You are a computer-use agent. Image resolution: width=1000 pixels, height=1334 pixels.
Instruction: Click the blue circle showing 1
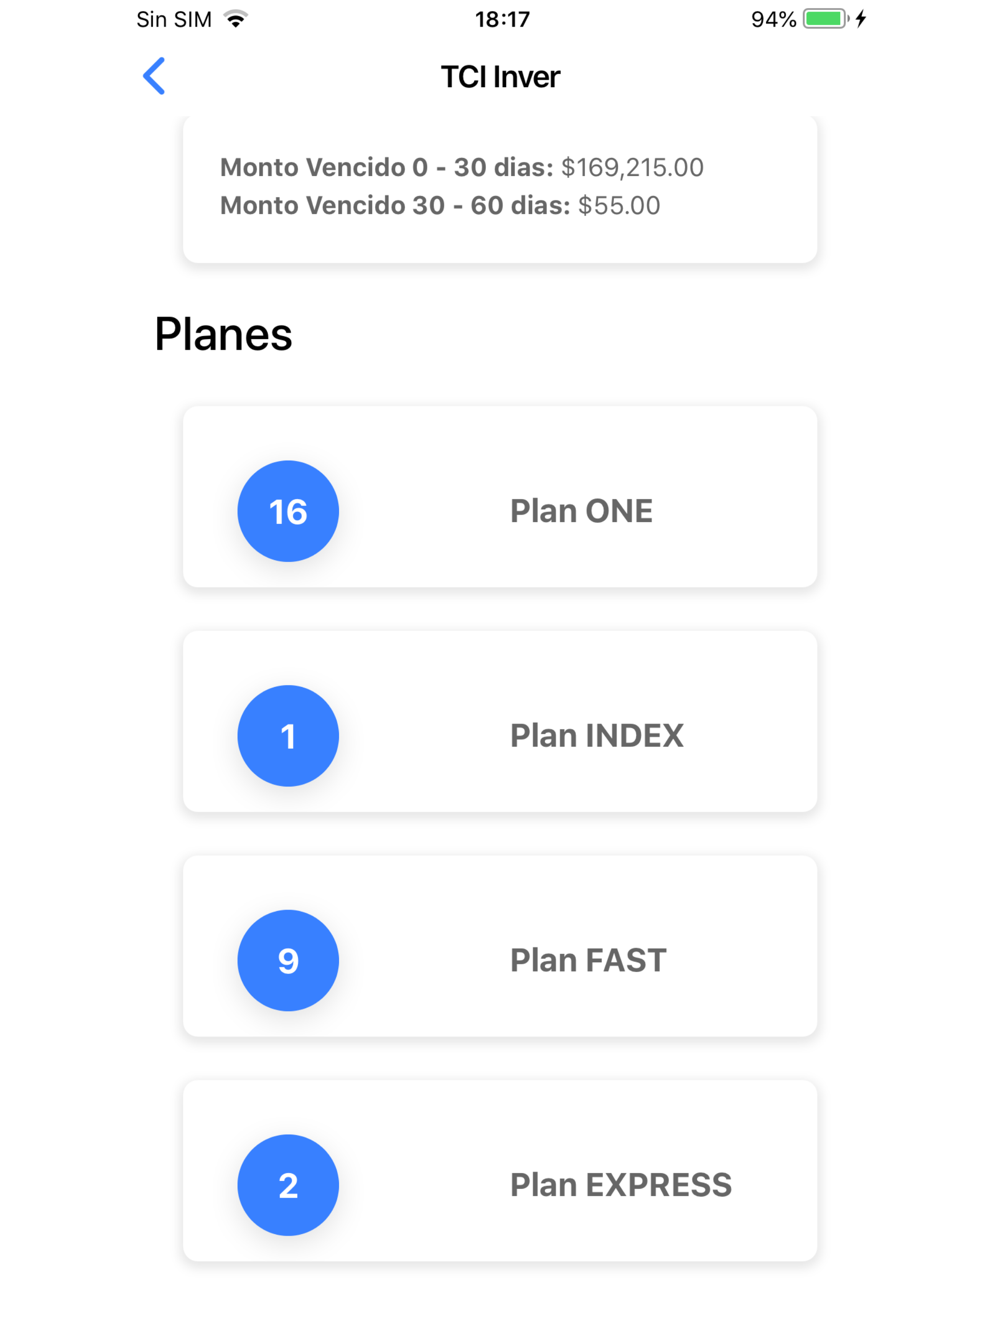[288, 736]
